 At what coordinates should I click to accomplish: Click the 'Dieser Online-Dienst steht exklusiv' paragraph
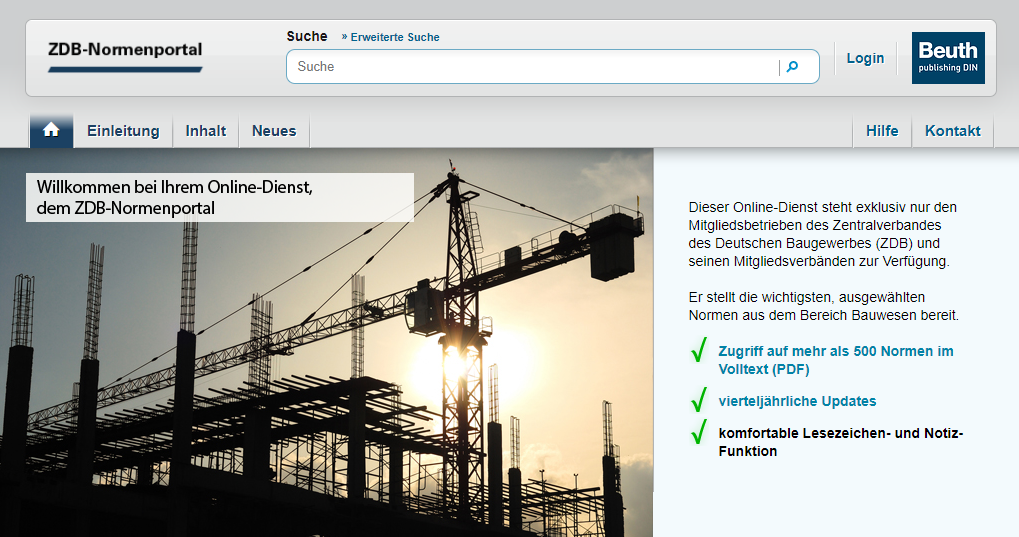(823, 234)
